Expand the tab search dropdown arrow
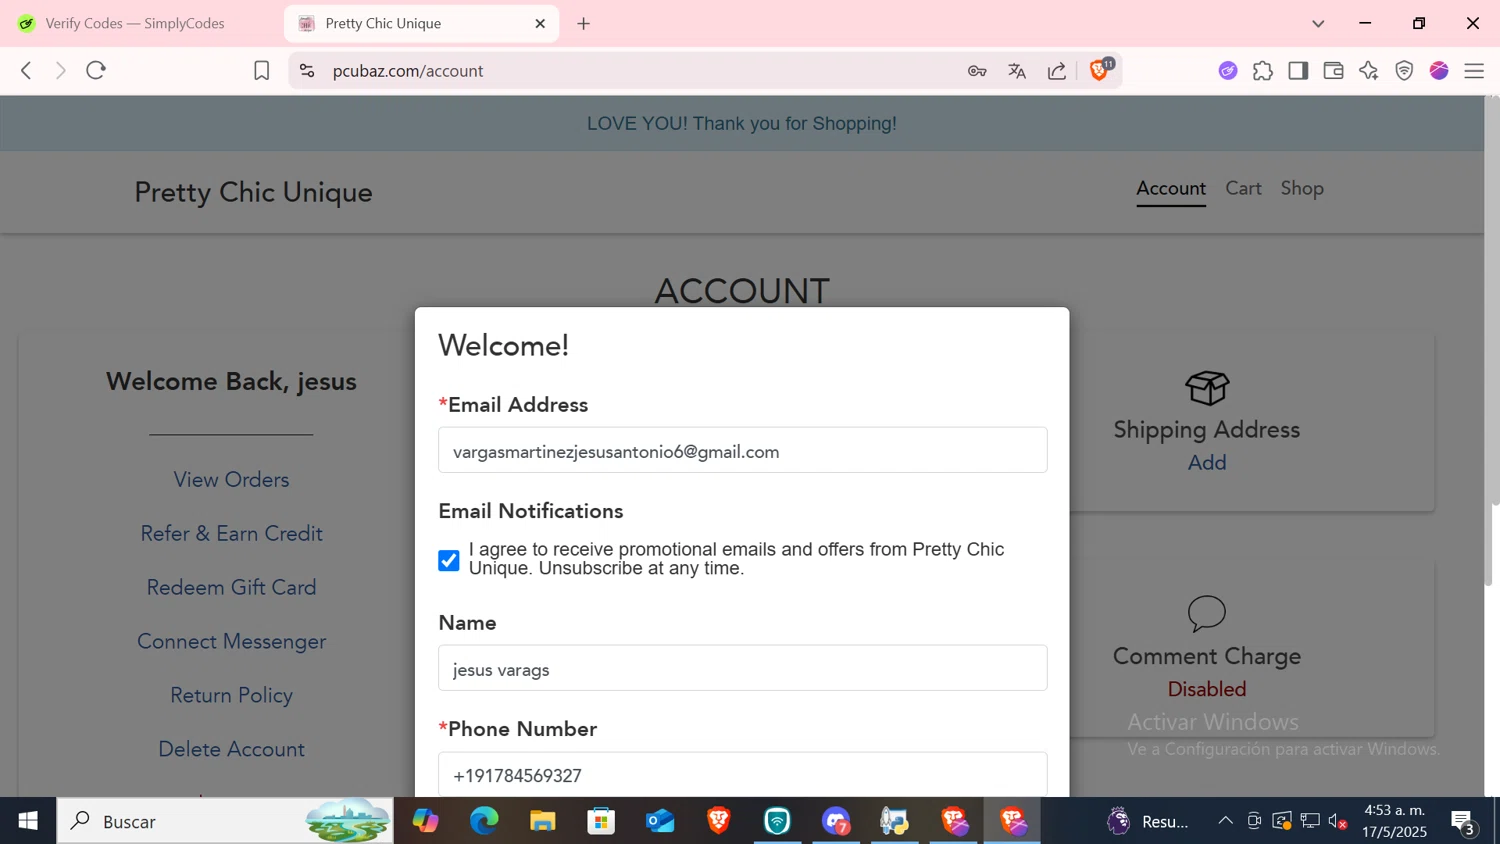1500x844 pixels. point(1318,23)
